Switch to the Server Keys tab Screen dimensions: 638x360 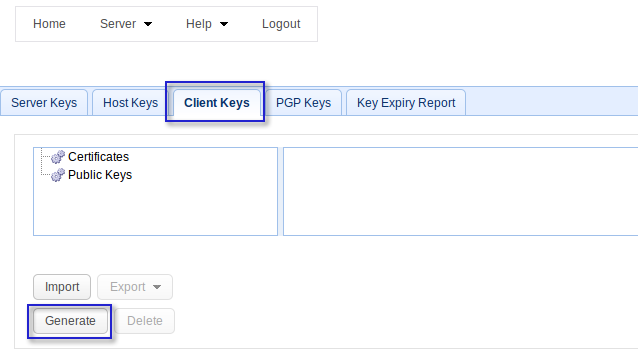pos(44,103)
